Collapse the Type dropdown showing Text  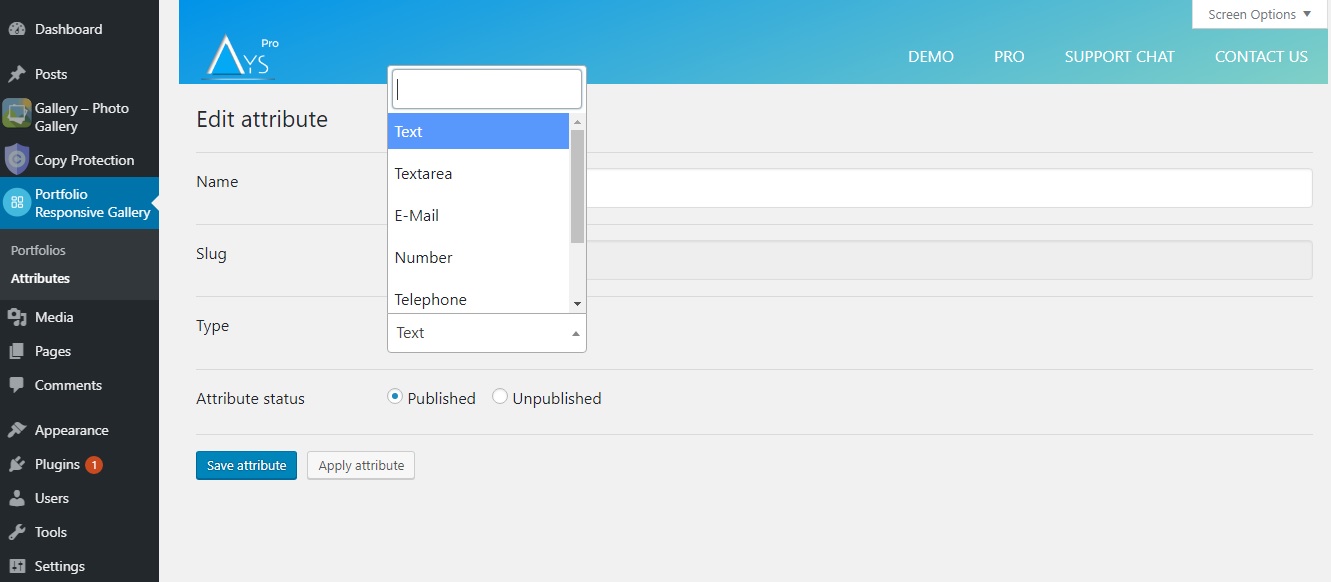(x=487, y=333)
